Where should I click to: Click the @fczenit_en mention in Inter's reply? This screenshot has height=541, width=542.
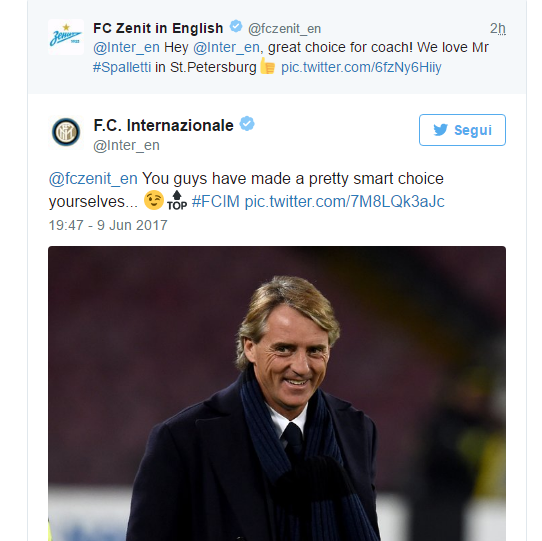point(93,179)
